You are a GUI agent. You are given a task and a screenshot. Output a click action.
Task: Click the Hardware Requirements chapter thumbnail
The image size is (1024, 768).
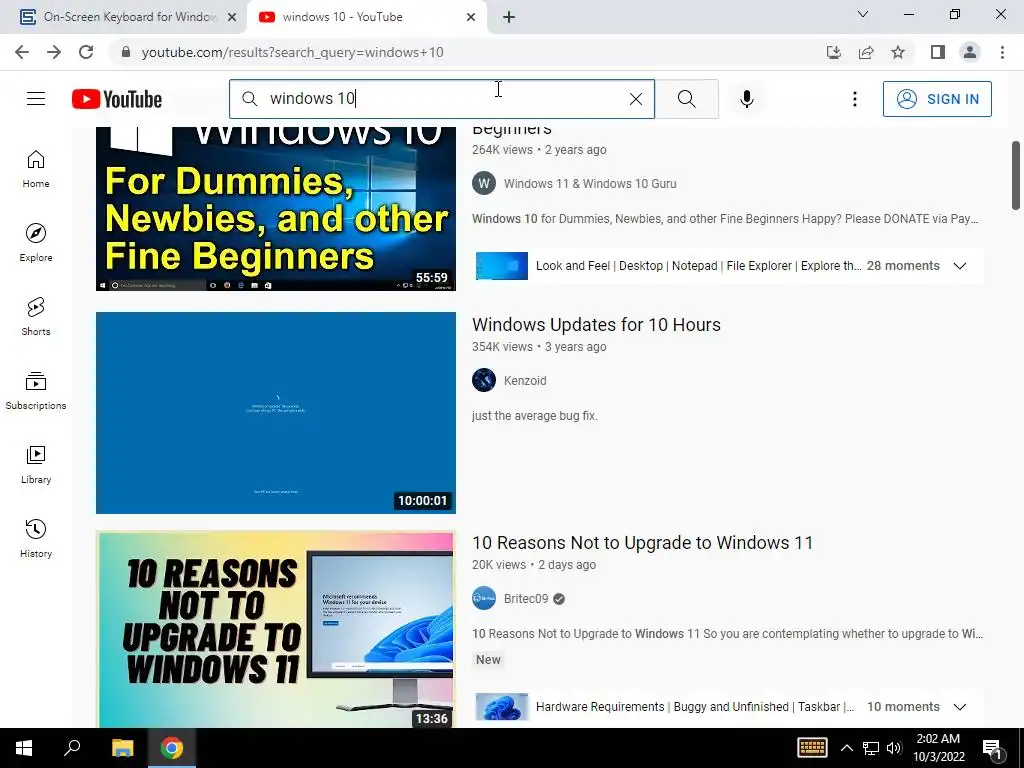(x=502, y=707)
